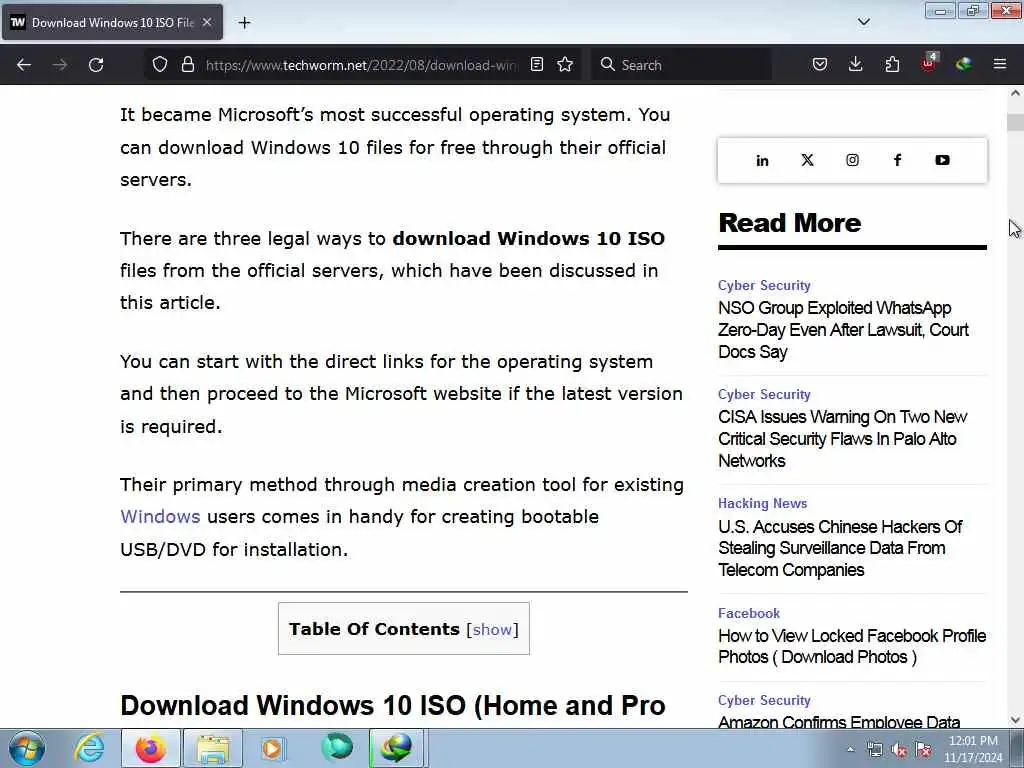Open the Extensions menu
The height and width of the screenshot is (768, 1024).
click(x=892, y=65)
